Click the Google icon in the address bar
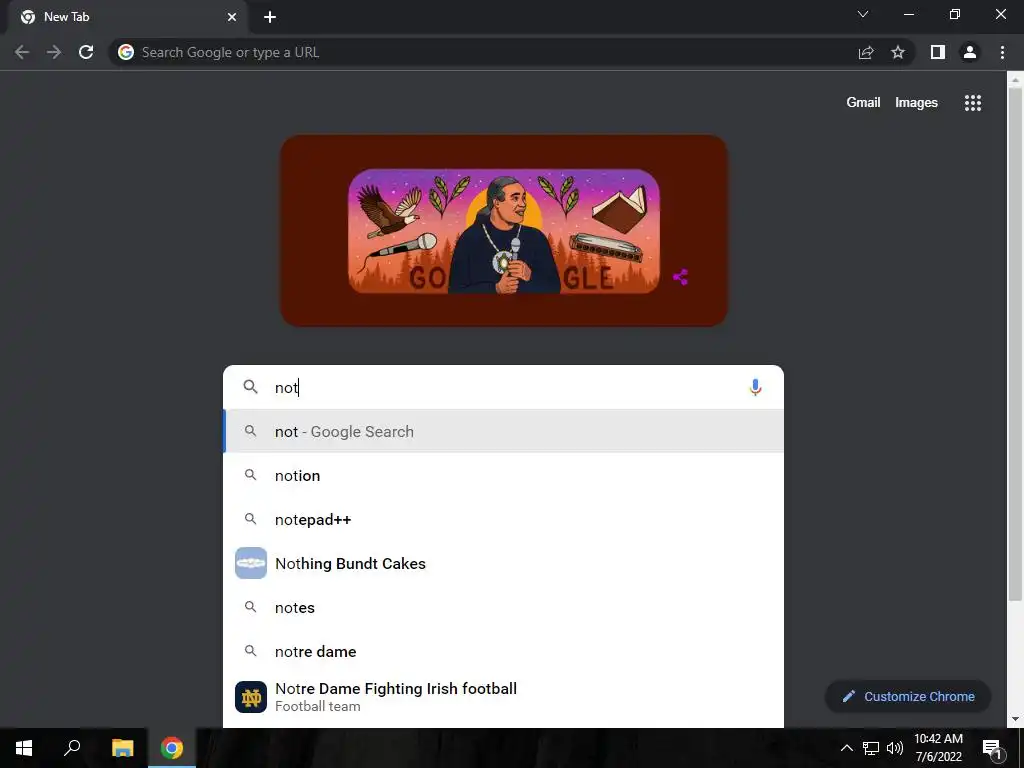1024x768 pixels. (126, 52)
